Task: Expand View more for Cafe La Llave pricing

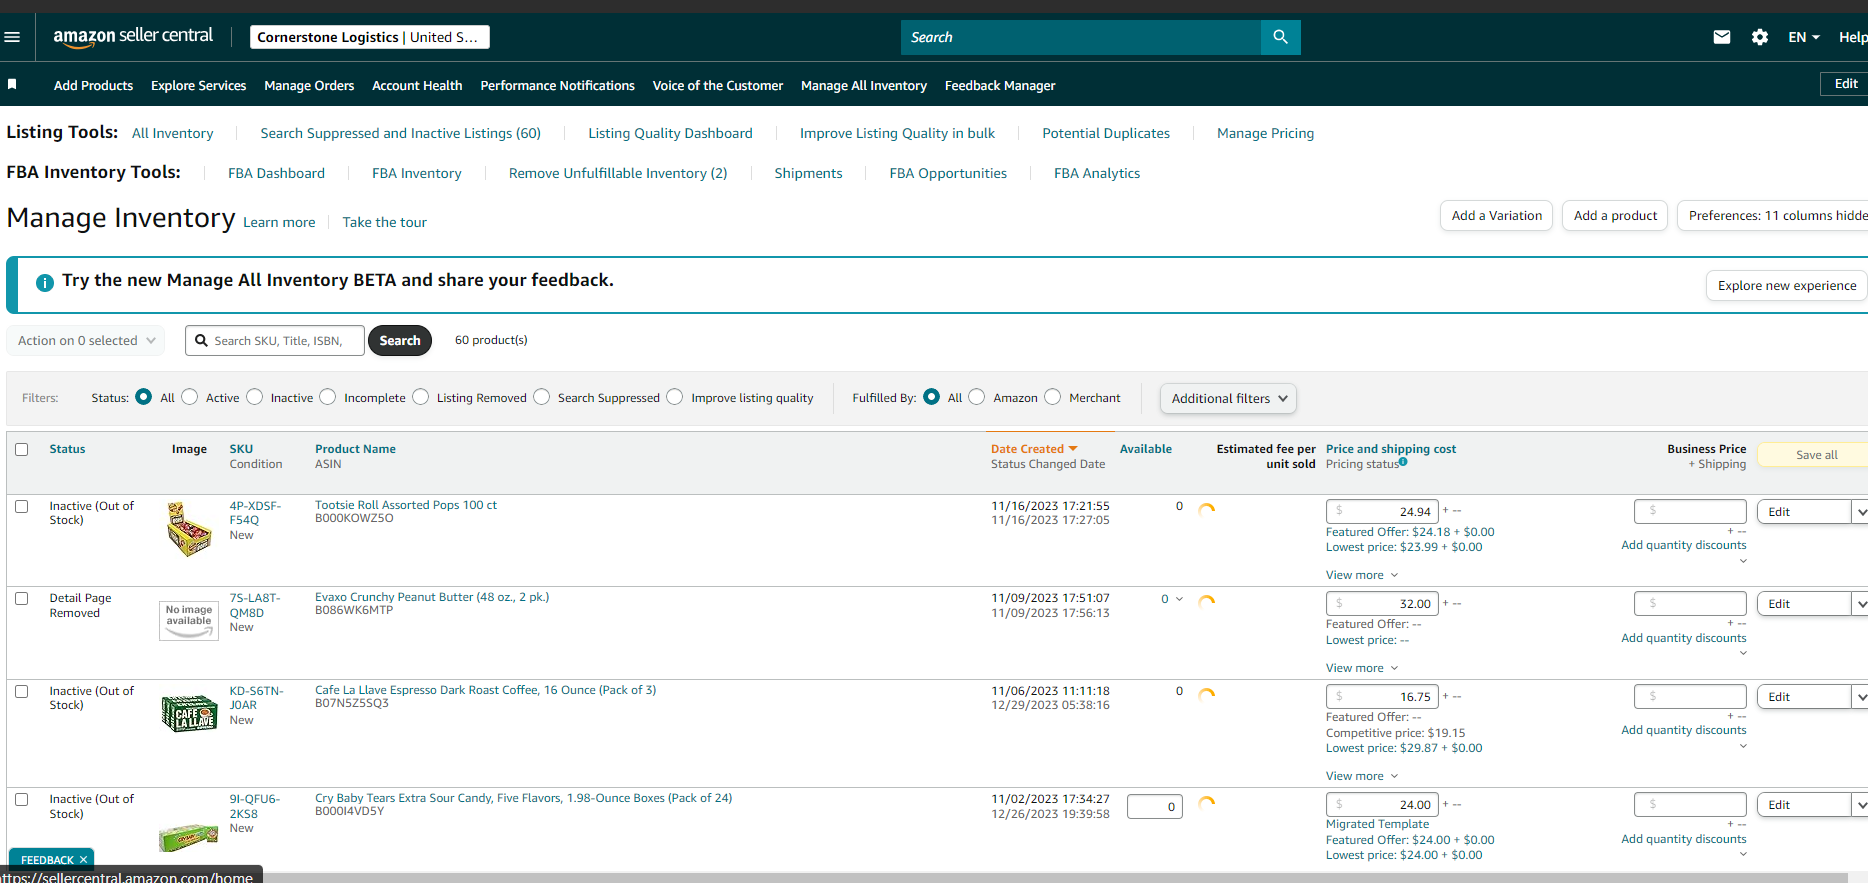Action: click(x=1362, y=776)
